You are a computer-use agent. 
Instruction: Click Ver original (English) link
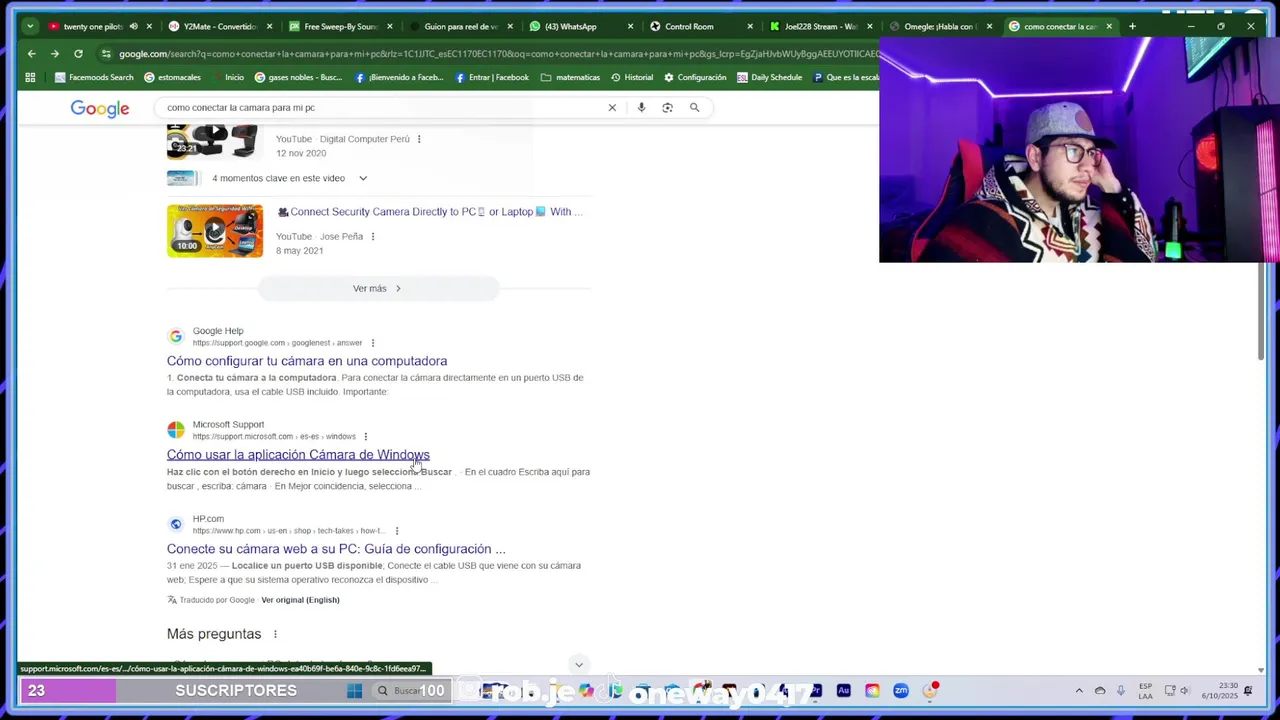300,600
